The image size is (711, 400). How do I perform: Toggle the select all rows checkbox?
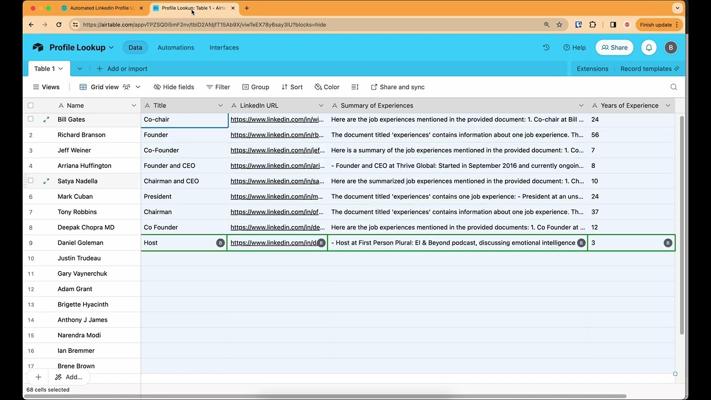pyautogui.click(x=30, y=105)
